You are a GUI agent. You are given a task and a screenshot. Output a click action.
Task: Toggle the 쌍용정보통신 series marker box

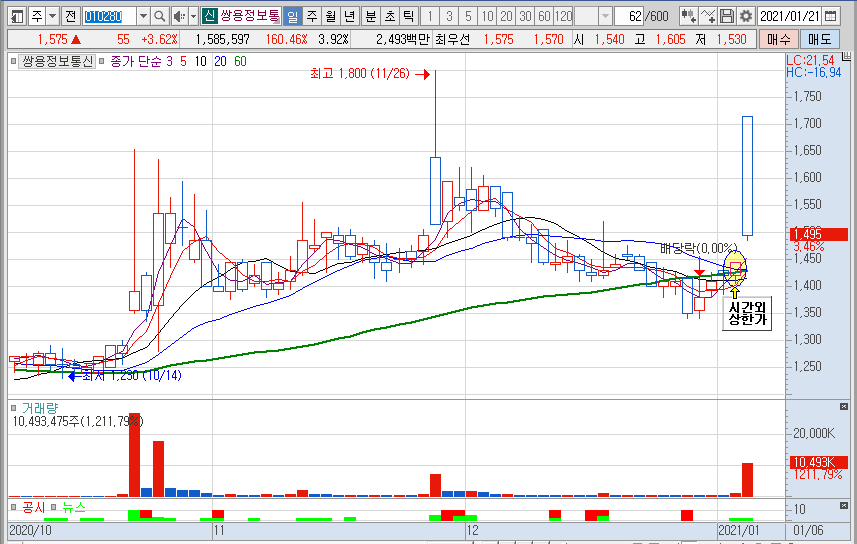[x=13, y=62]
